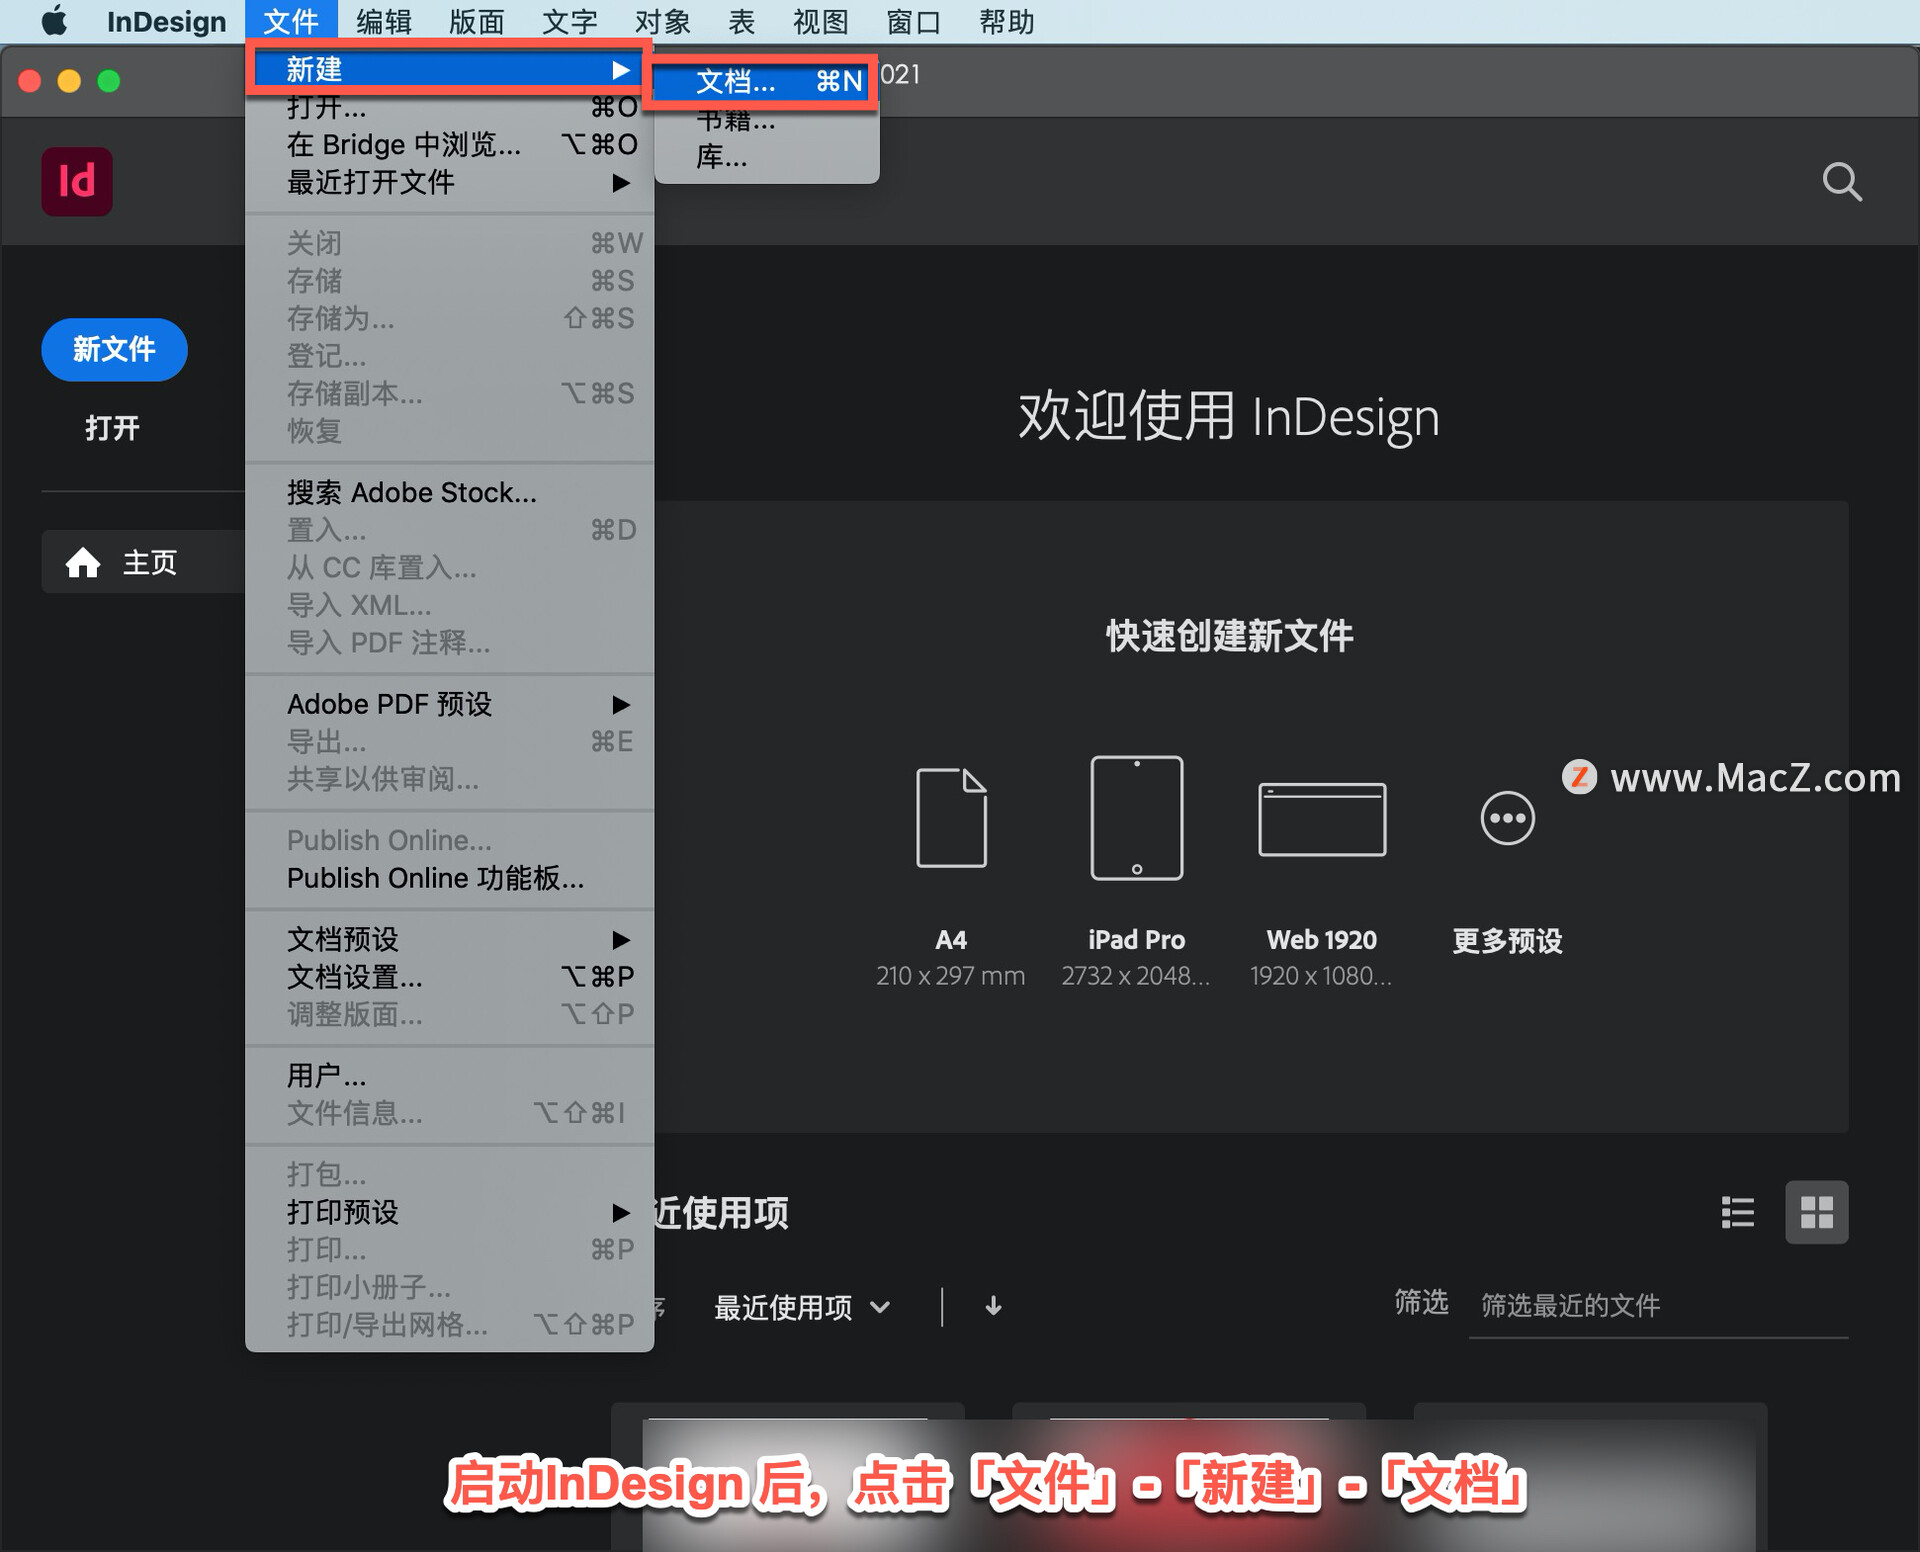Choose 库... in the 新建 submenu

tap(767, 157)
